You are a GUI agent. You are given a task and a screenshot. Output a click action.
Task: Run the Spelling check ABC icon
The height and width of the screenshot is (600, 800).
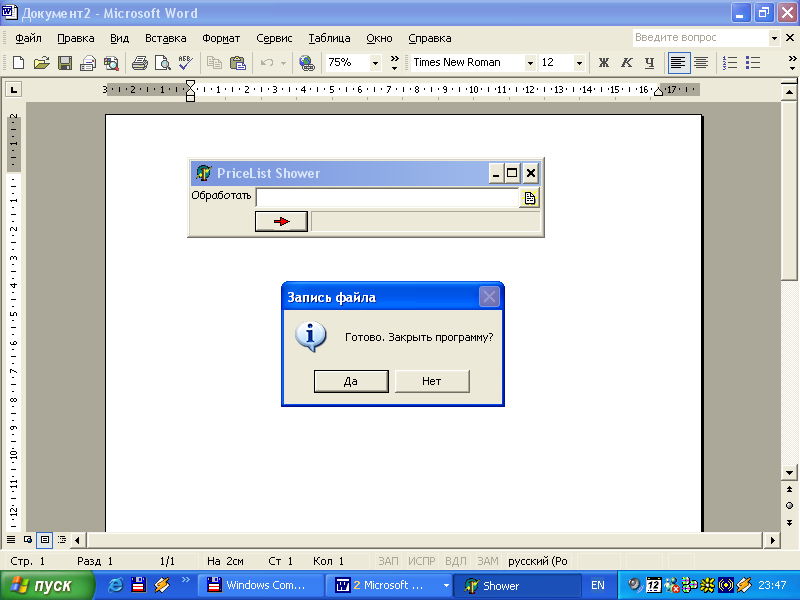pos(186,63)
